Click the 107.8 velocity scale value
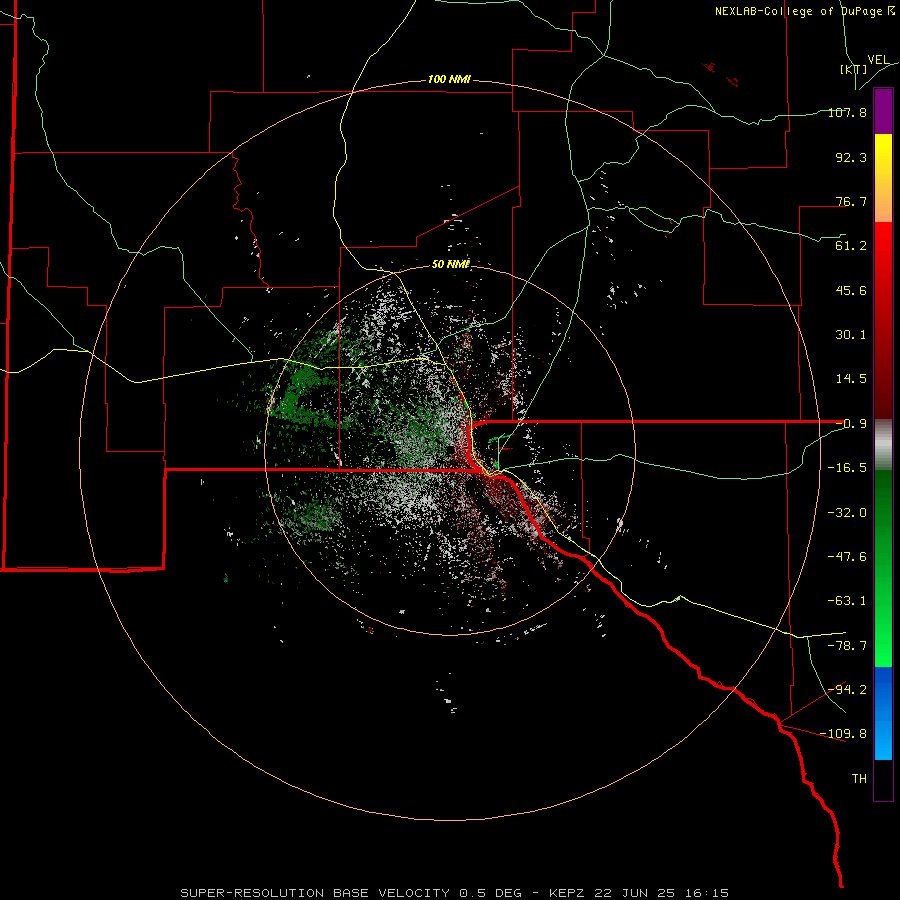Screen dimensions: 900x900 847,112
